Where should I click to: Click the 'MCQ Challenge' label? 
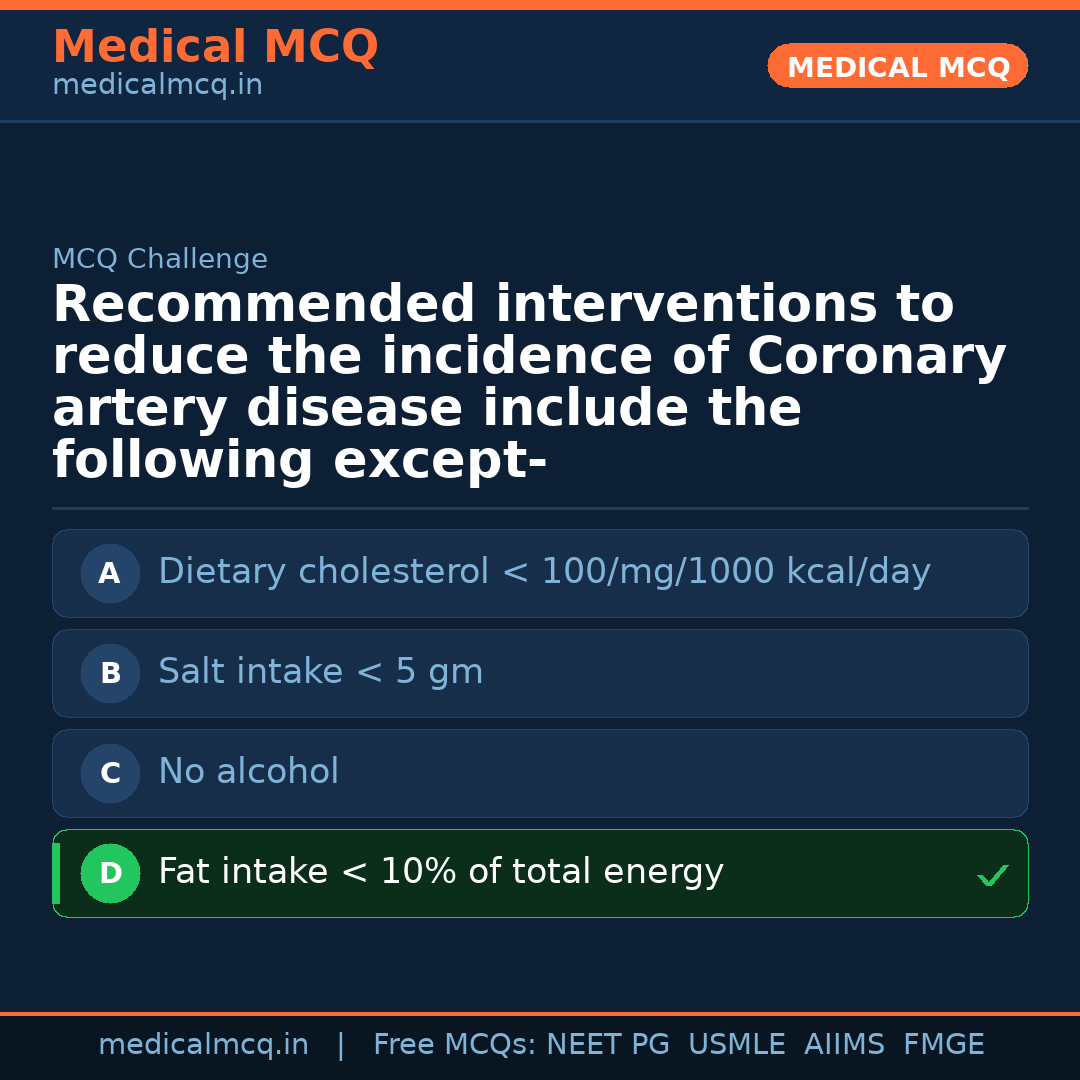click(x=160, y=260)
